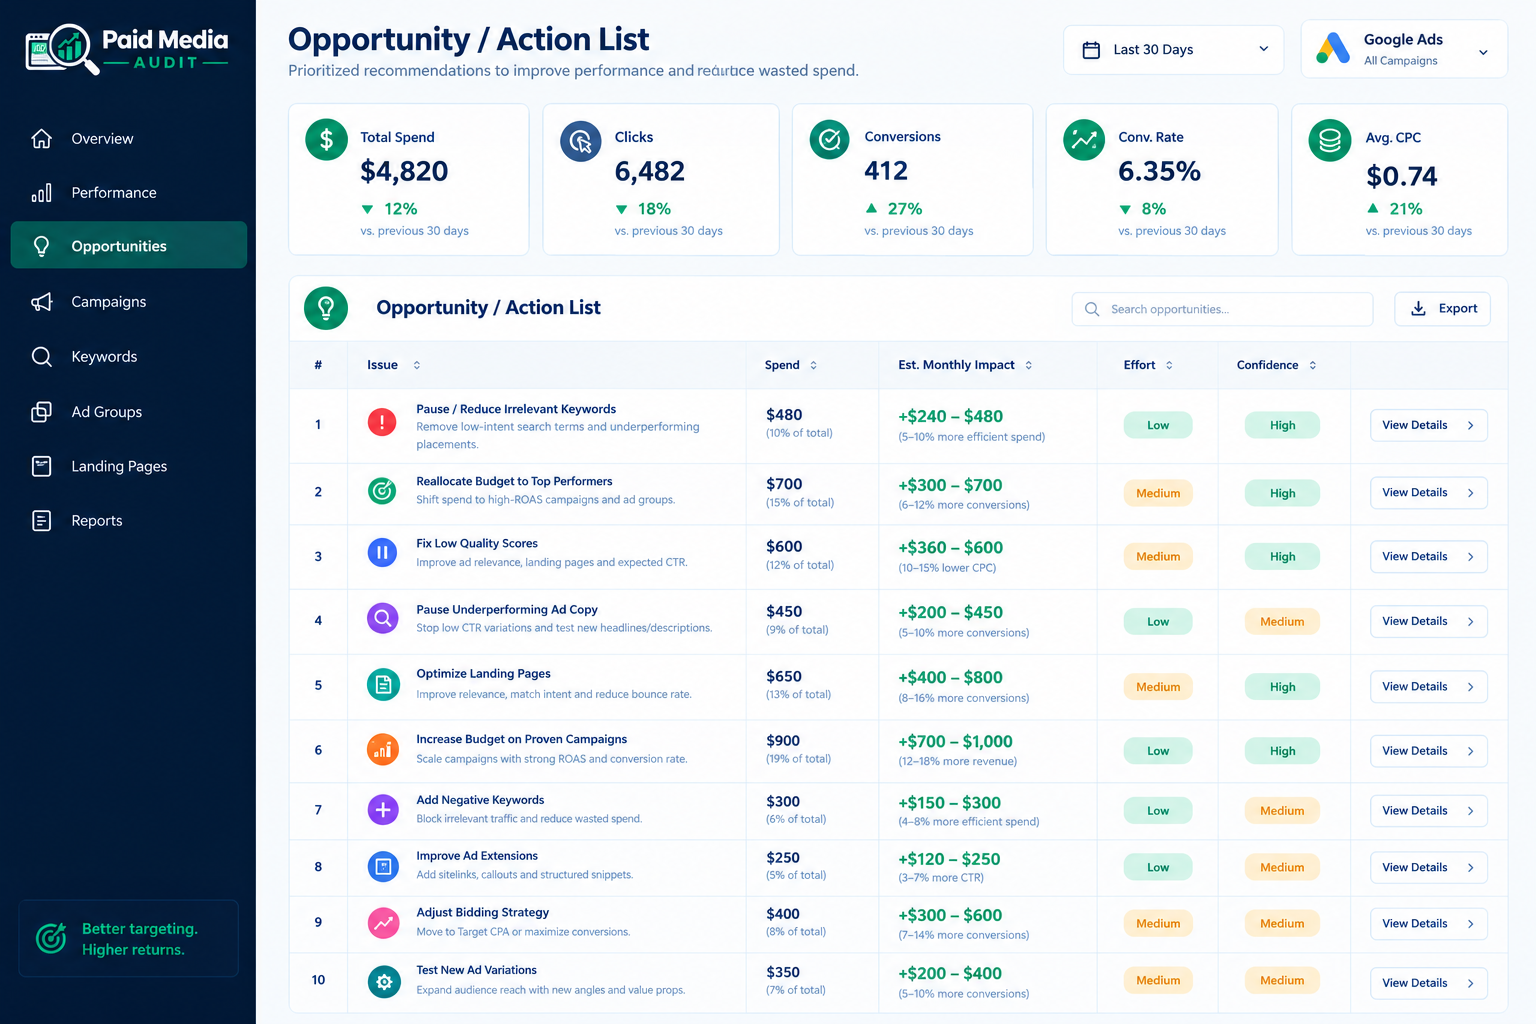
Task: Click the orange chart icon for Increase Budget
Action: point(382,749)
